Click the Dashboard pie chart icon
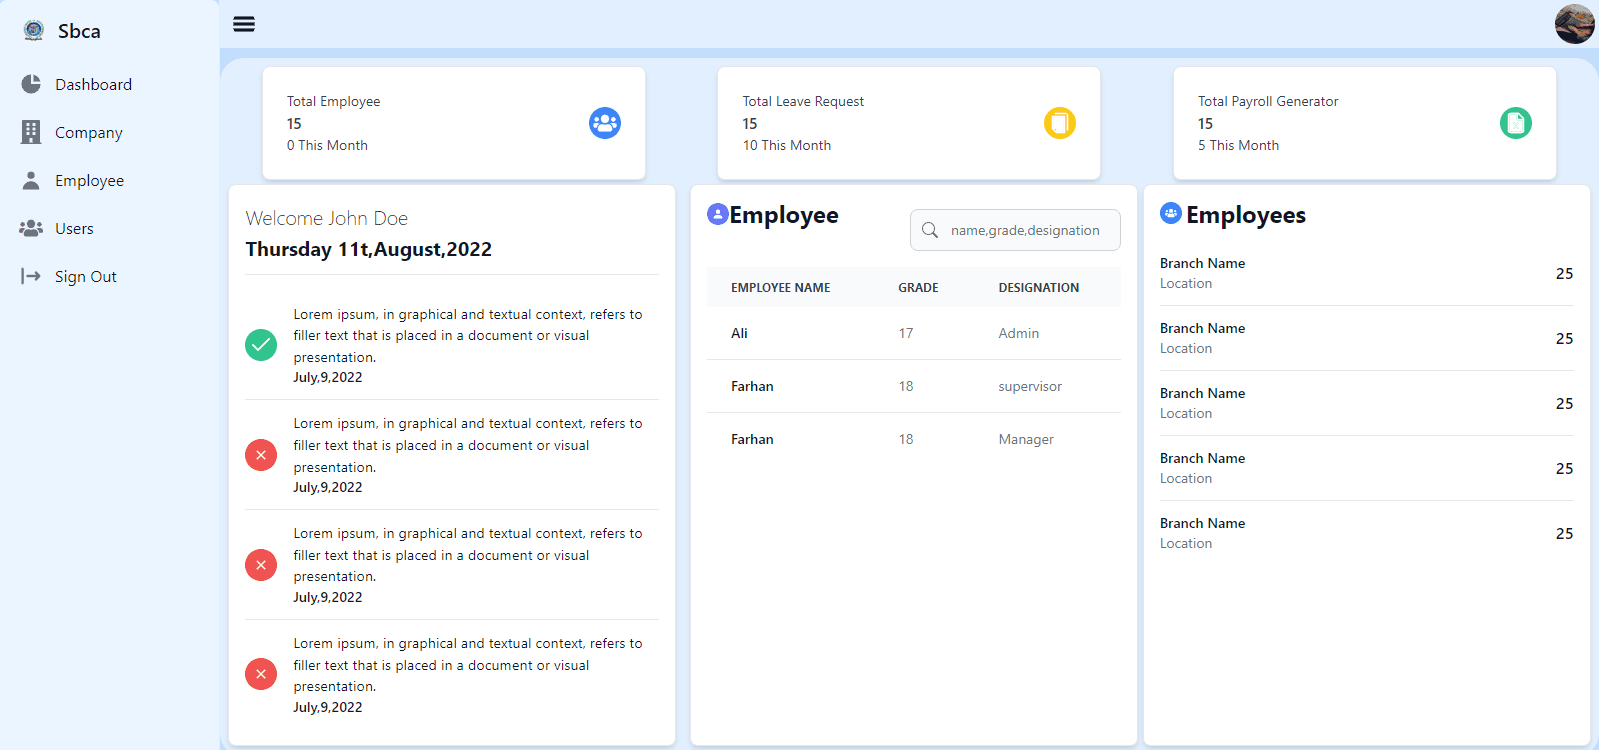 (x=31, y=84)
